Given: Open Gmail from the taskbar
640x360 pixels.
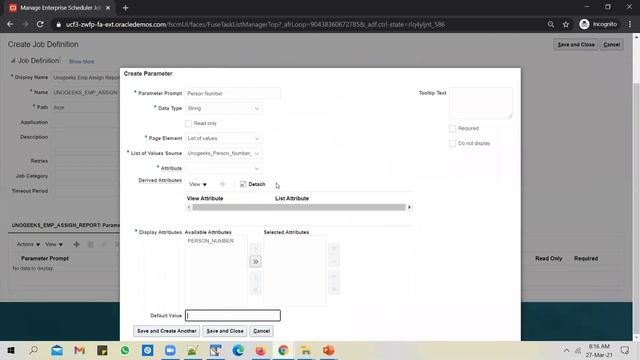Looking at the screenshot, I should pyautogui.click(x=80, y=351).
